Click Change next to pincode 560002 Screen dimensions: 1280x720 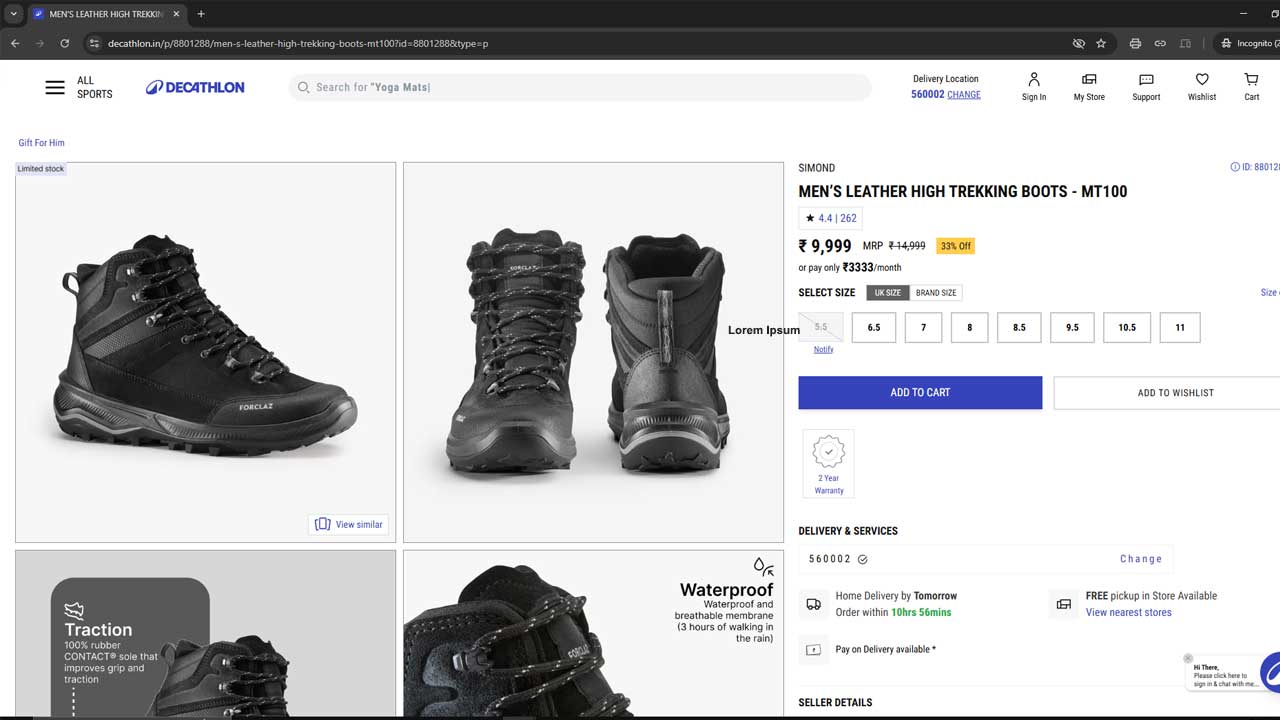point(1141,559)
